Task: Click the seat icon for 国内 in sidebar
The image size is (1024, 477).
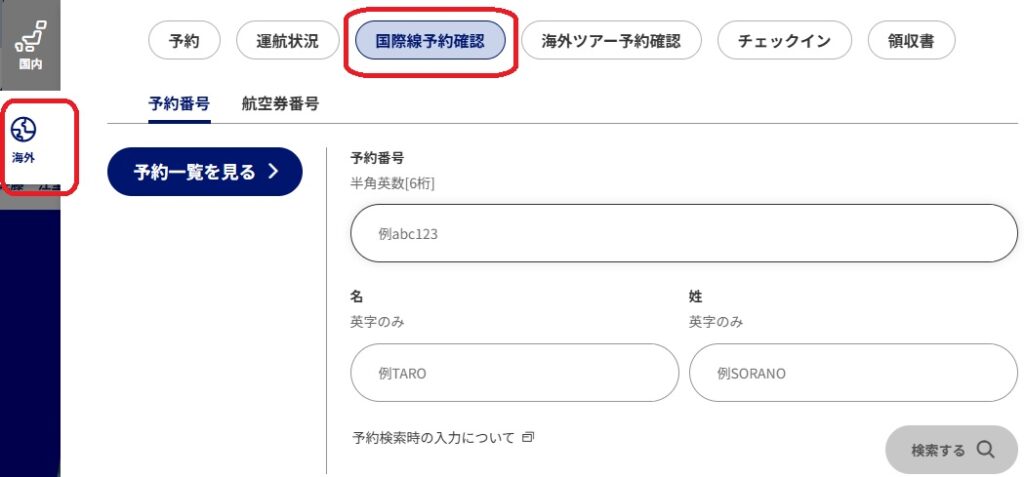Action: [x=30, y=37]
